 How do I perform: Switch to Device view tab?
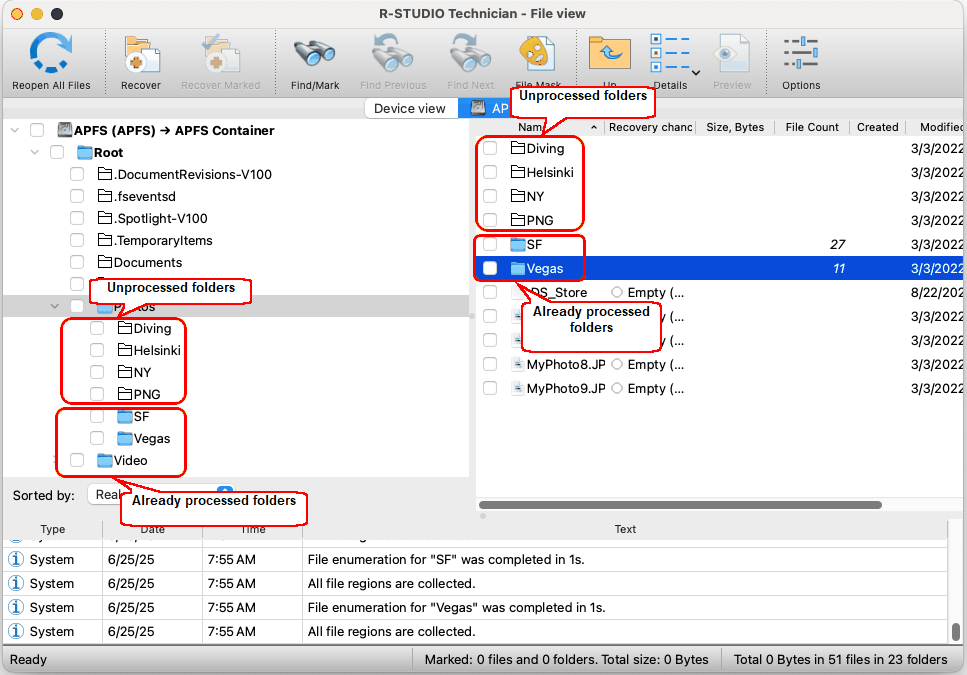pos(409,108)
